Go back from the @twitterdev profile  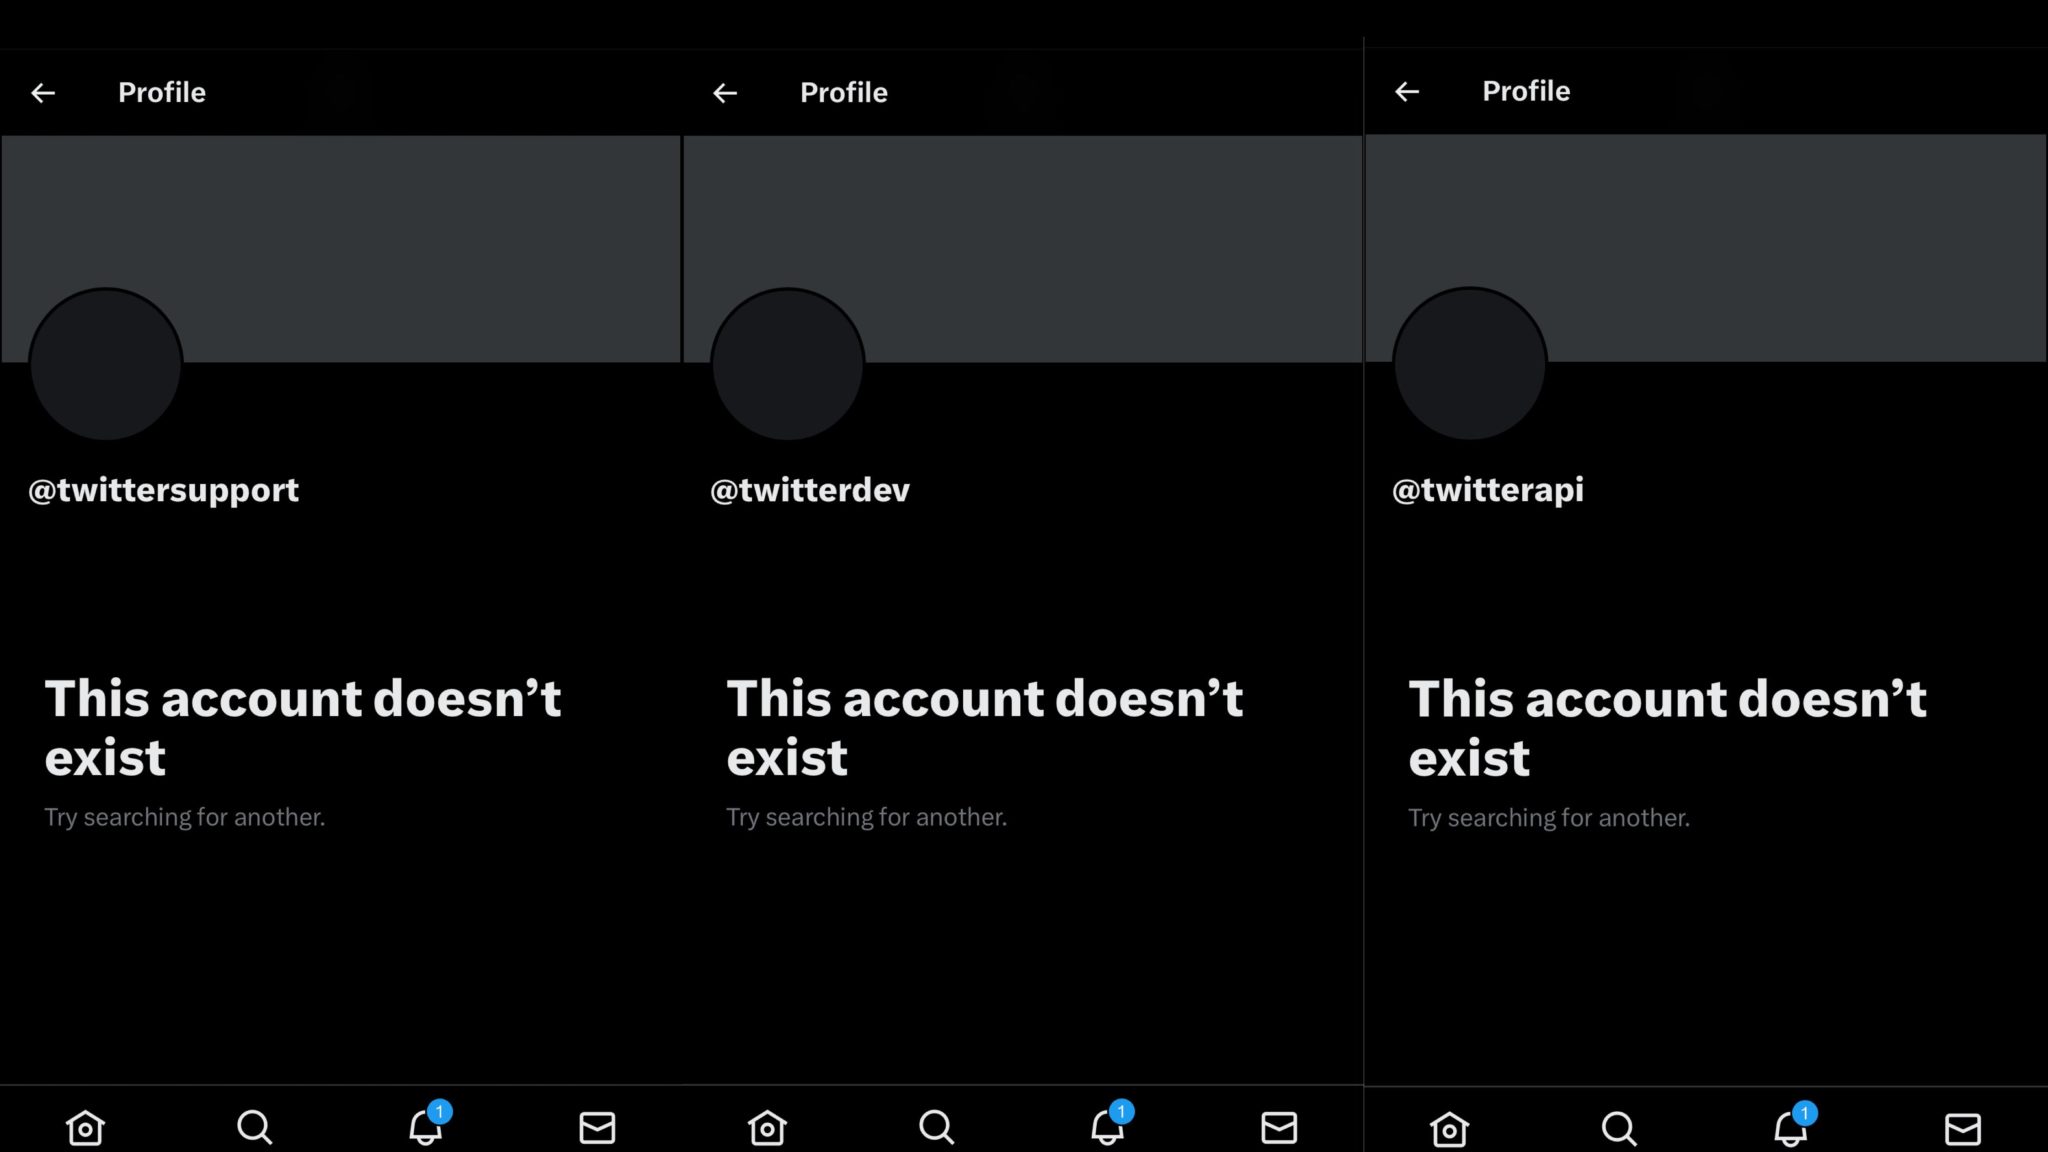pos(725,93)
